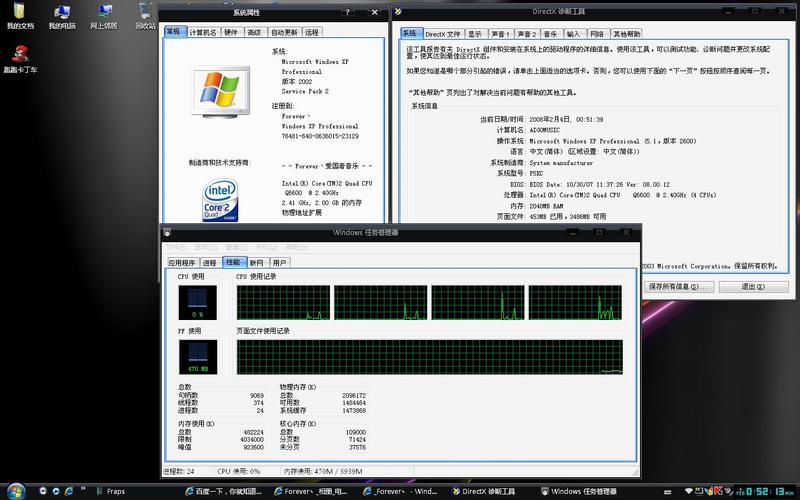Click the 保存所有信息 button
800x500 pixels.
click(679, 286)
